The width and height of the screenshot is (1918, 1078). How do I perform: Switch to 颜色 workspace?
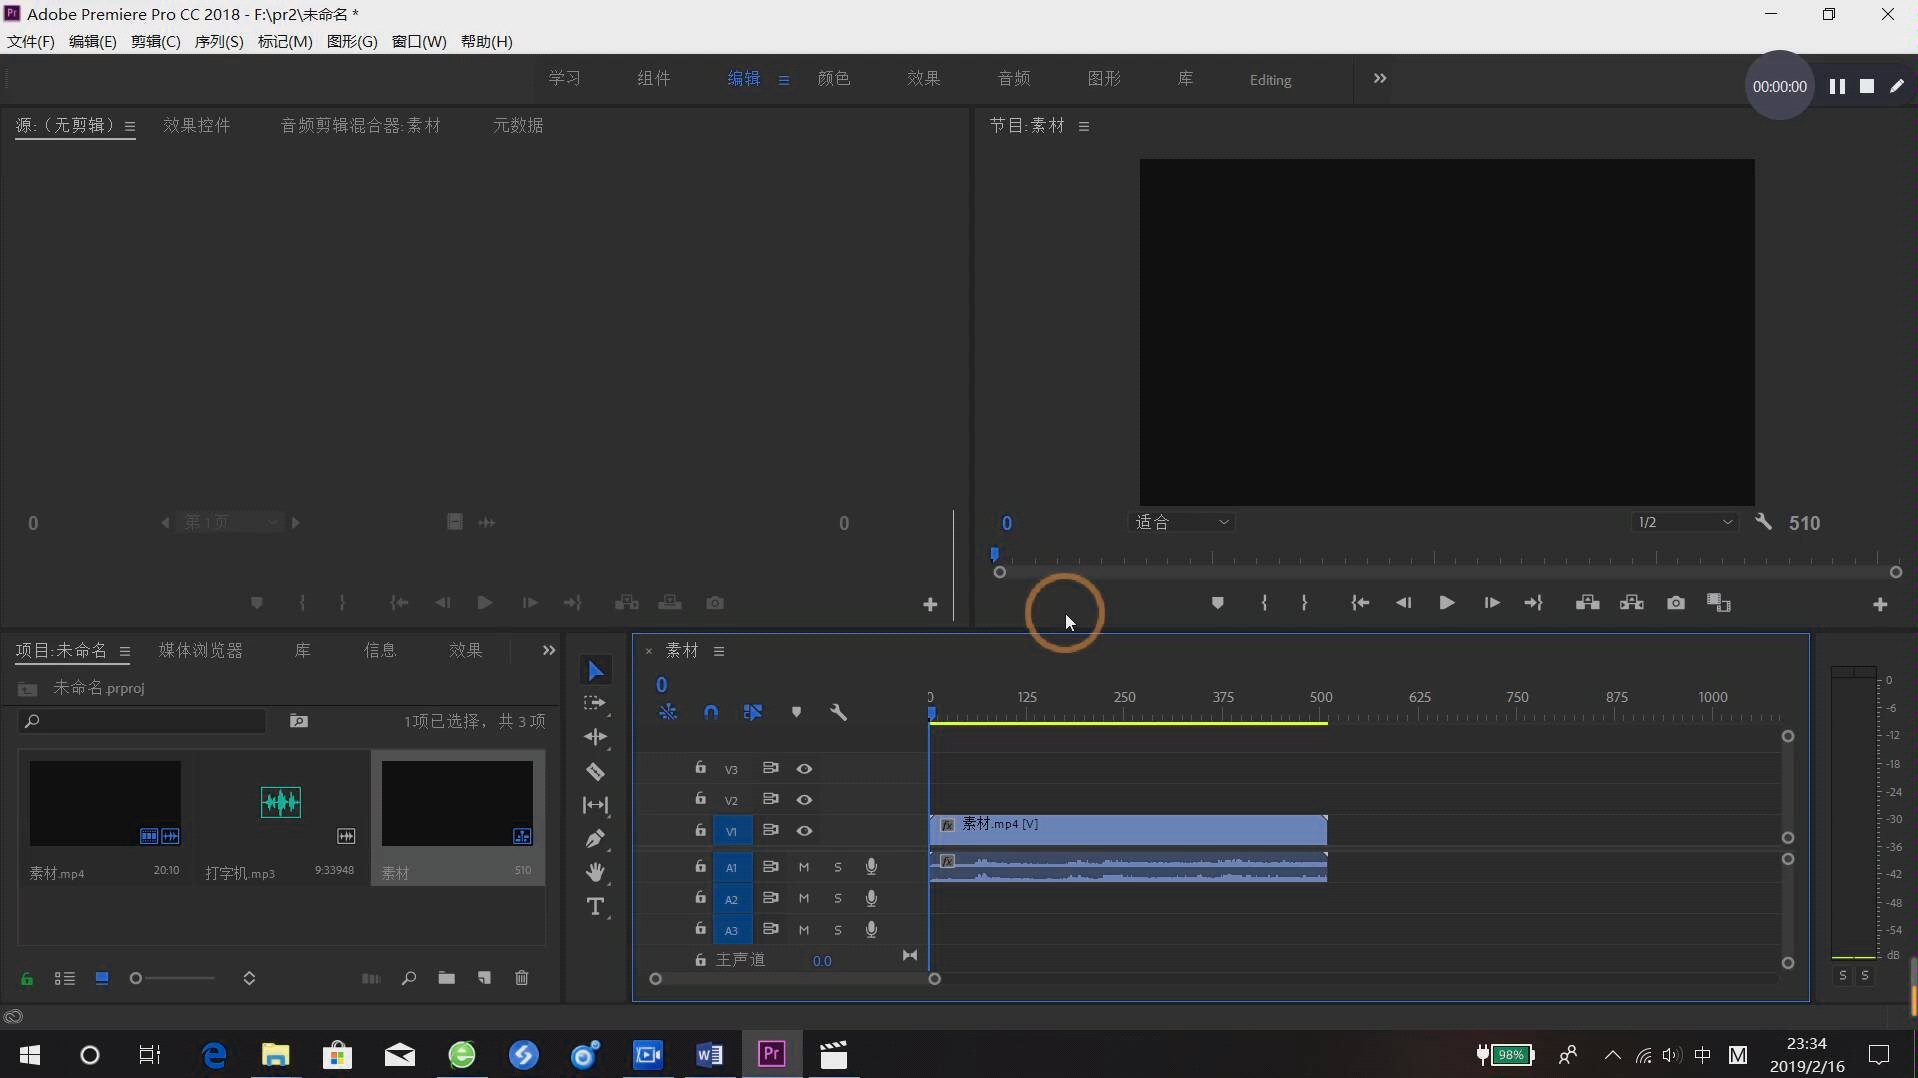coord(834,78)
